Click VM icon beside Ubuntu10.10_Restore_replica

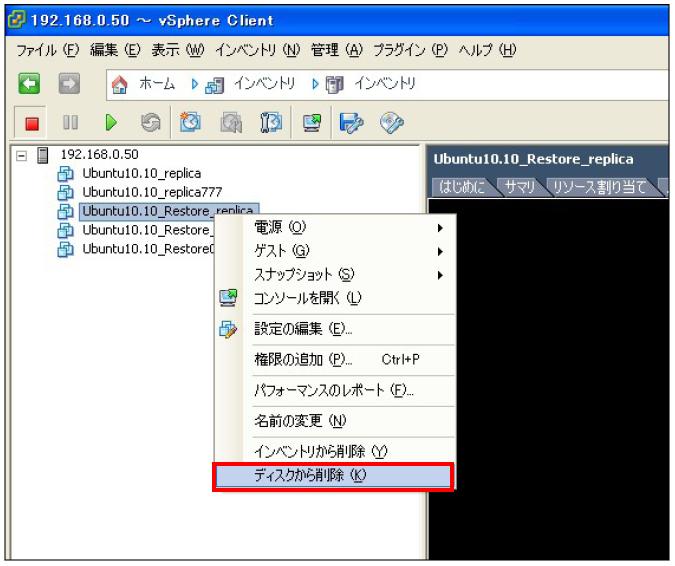65,211
